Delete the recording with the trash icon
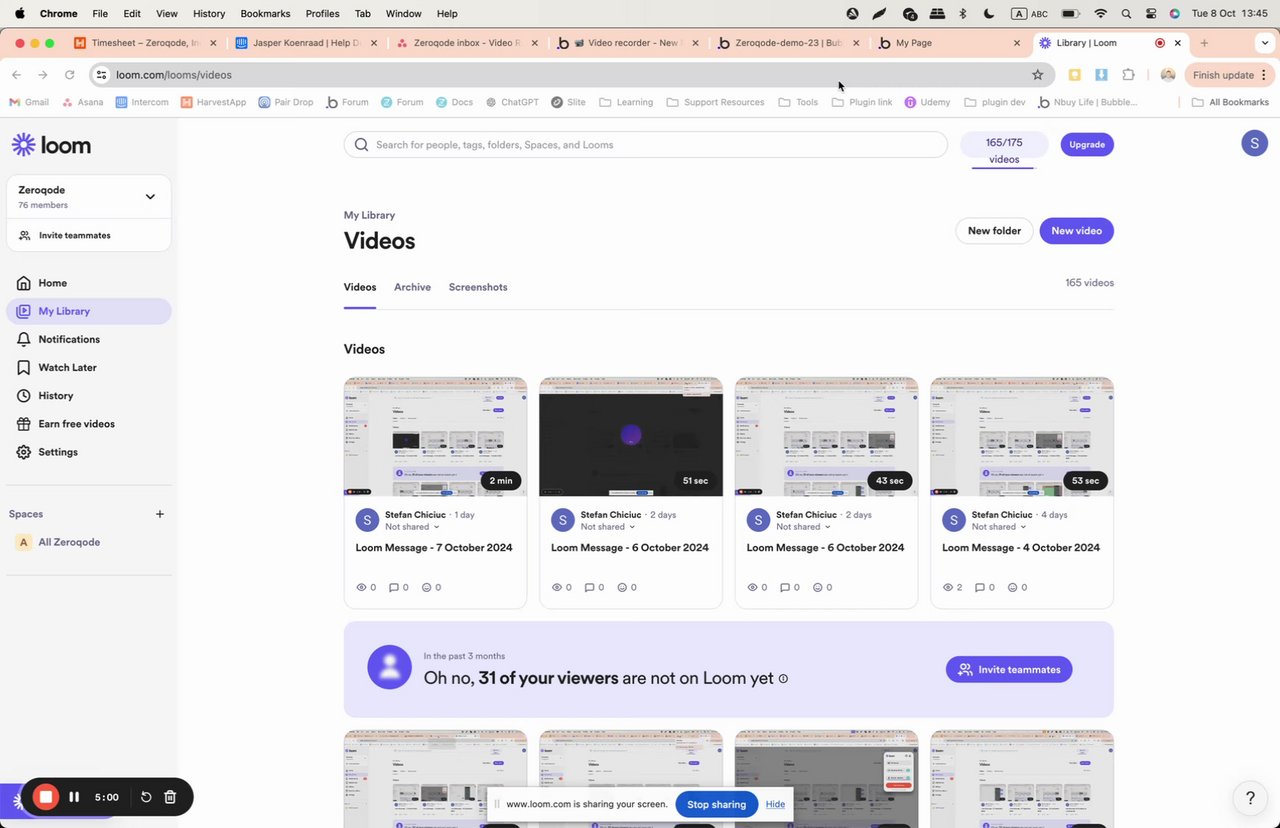Image resolution: width=1280 pixels, height=828 pixels. pyautogui.click(x=170, y=797)
